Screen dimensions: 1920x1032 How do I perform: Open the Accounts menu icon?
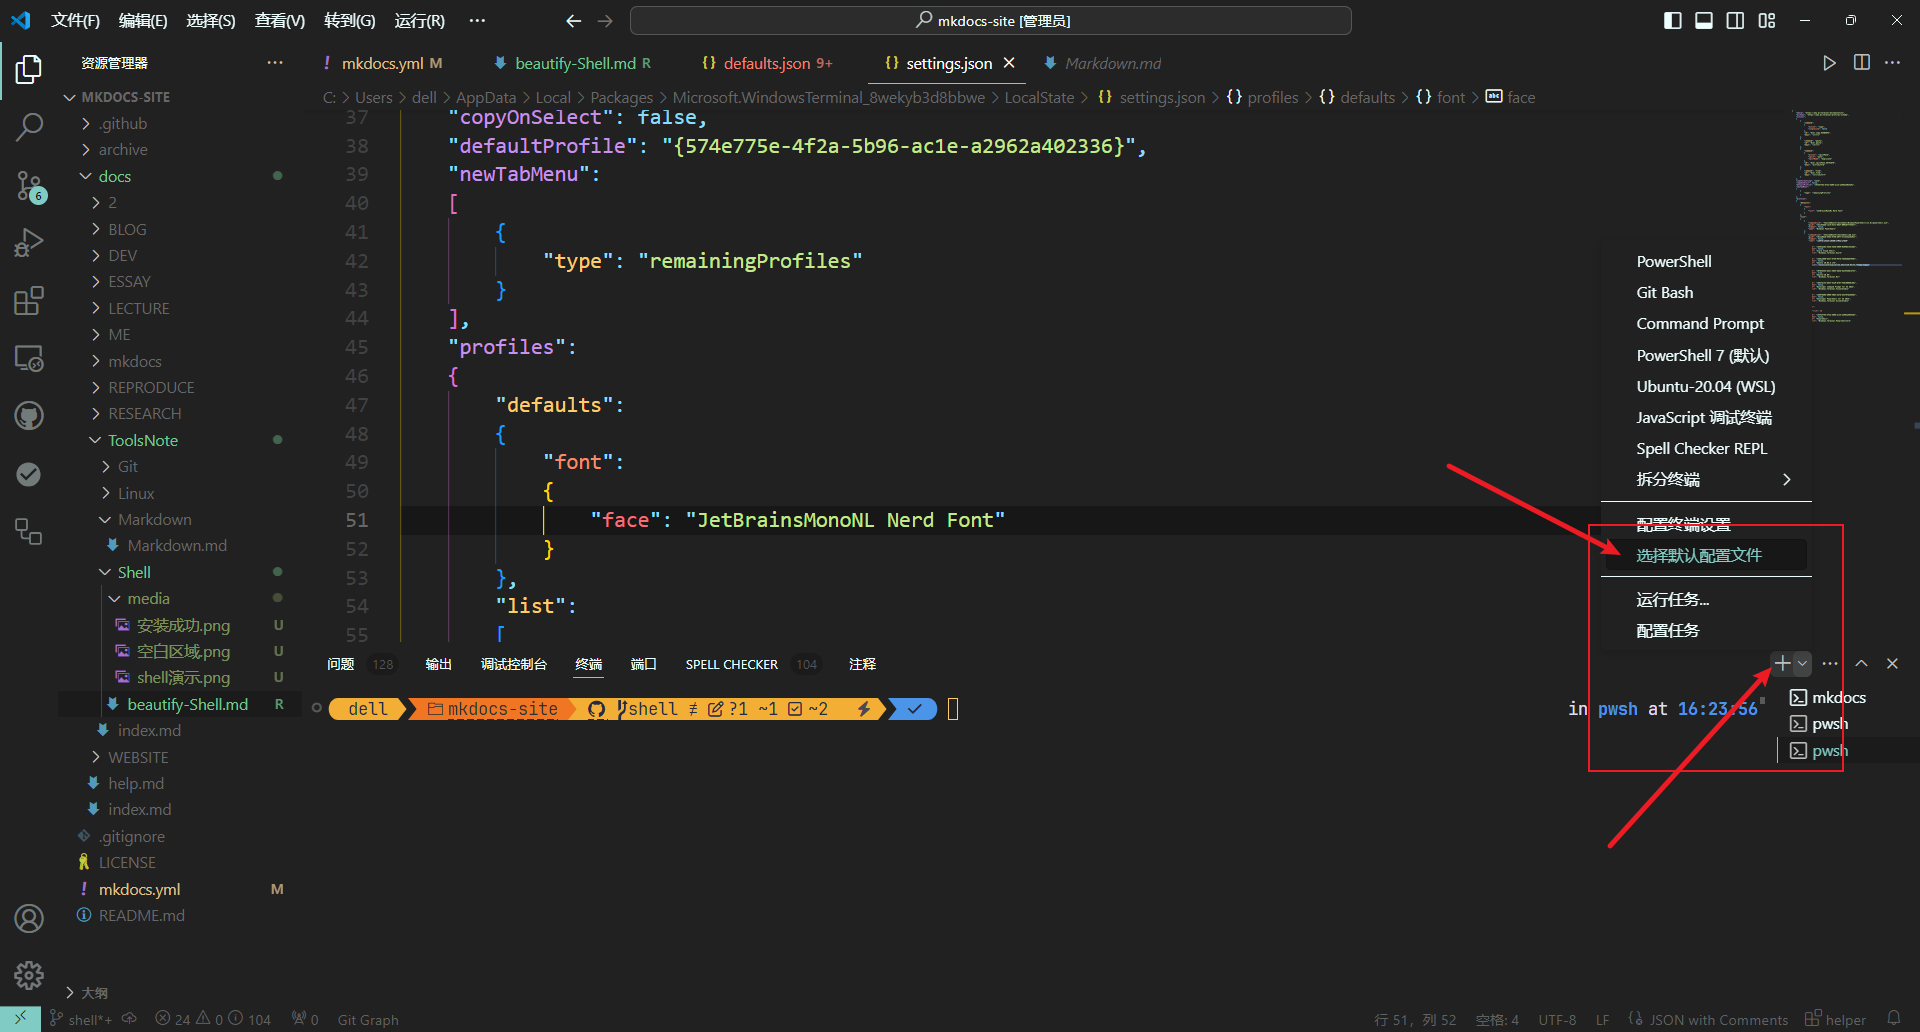click(x=29, y=918)
